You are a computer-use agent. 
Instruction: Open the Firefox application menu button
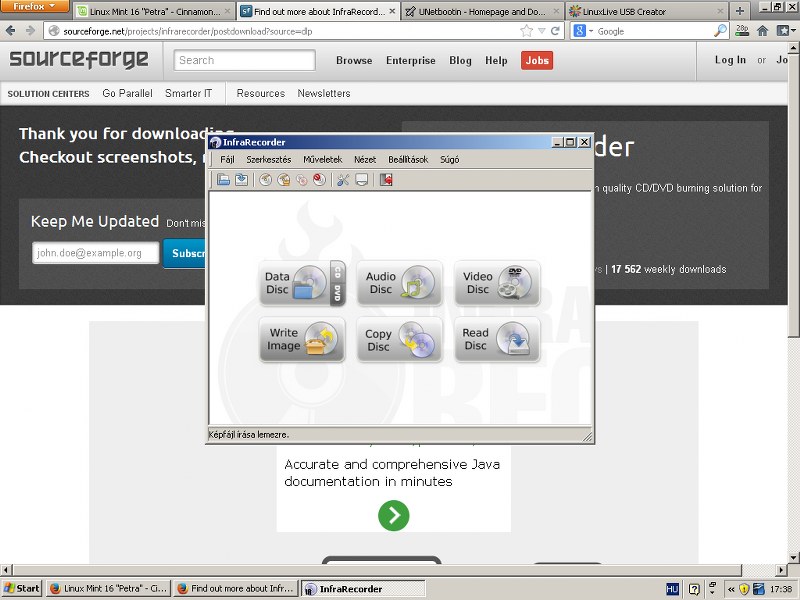pos(34,6)
